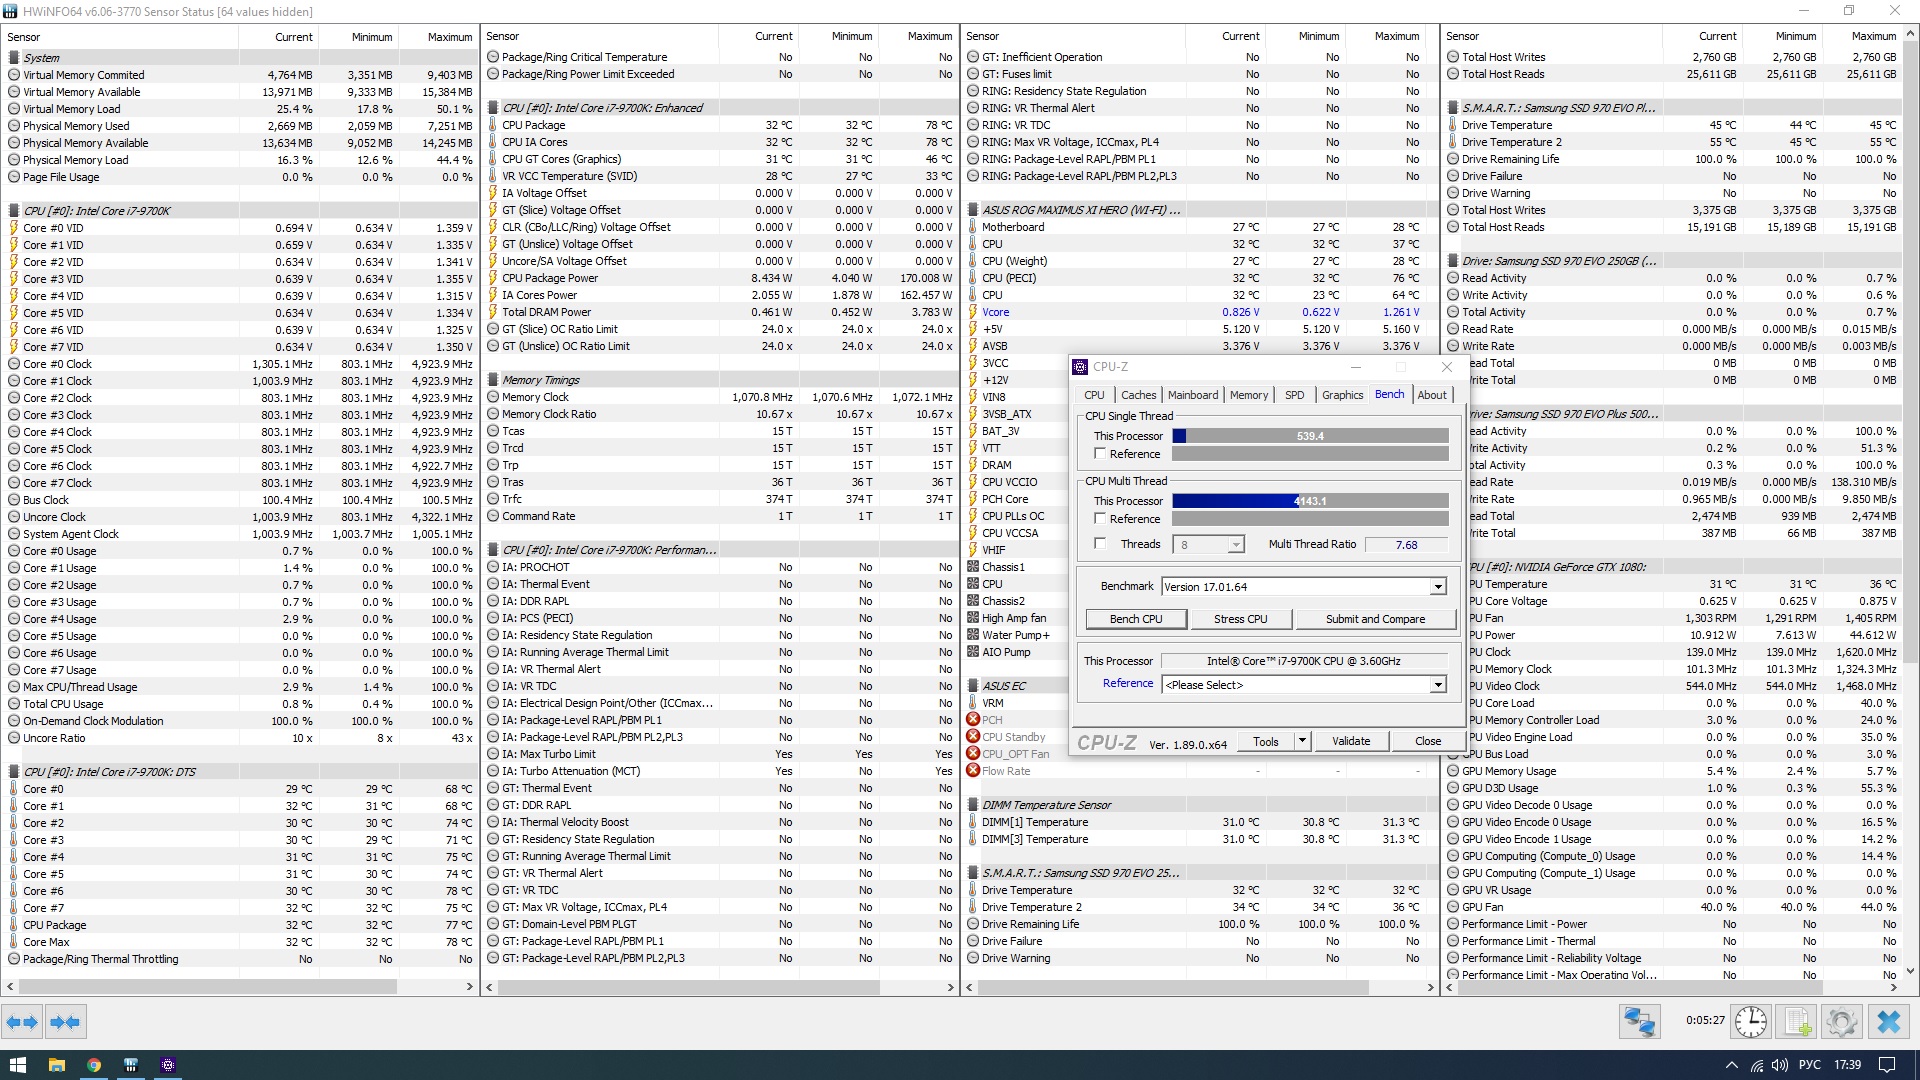Enable Reference checkbox under CPU Multi Thread
The height and width of the screenshot is (1080, 1920).
pyautogui.click(x=1100, y=519)
